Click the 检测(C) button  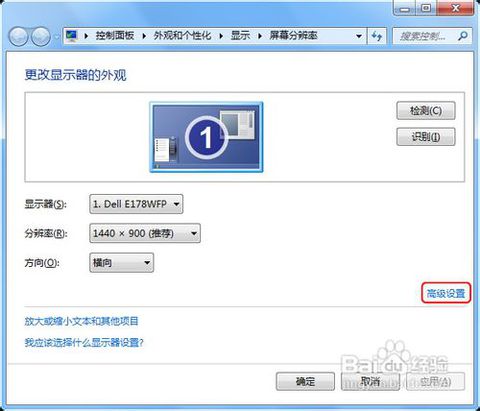click(x=426, y=110)
